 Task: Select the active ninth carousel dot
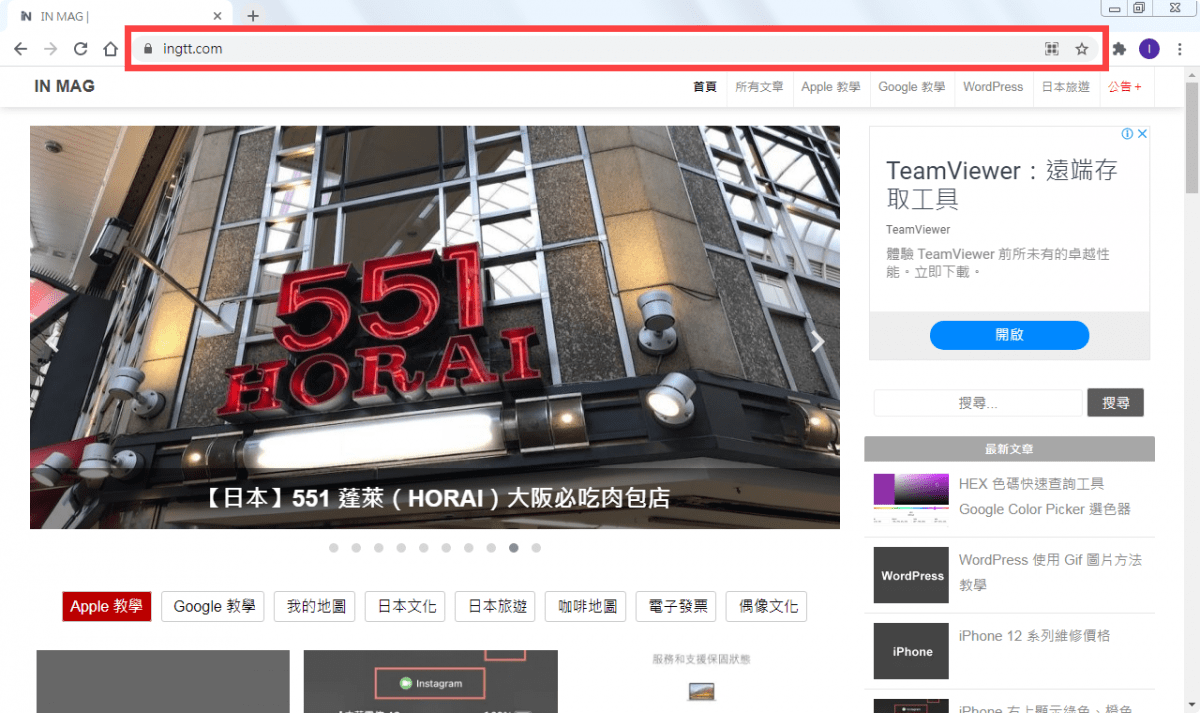(x=514, y=548)
